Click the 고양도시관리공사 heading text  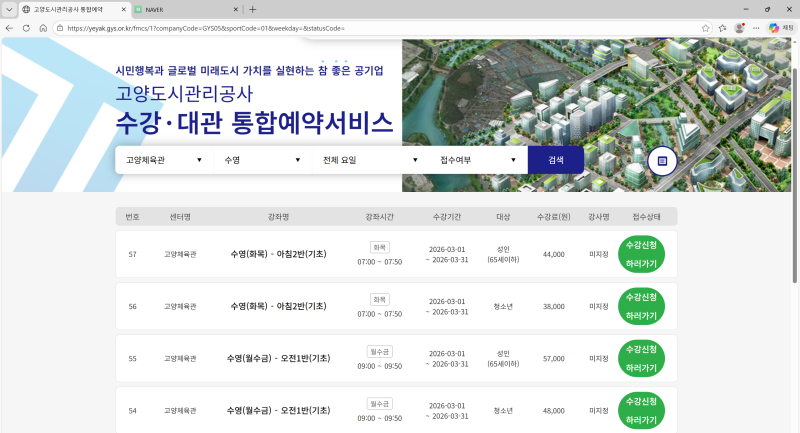184,93
